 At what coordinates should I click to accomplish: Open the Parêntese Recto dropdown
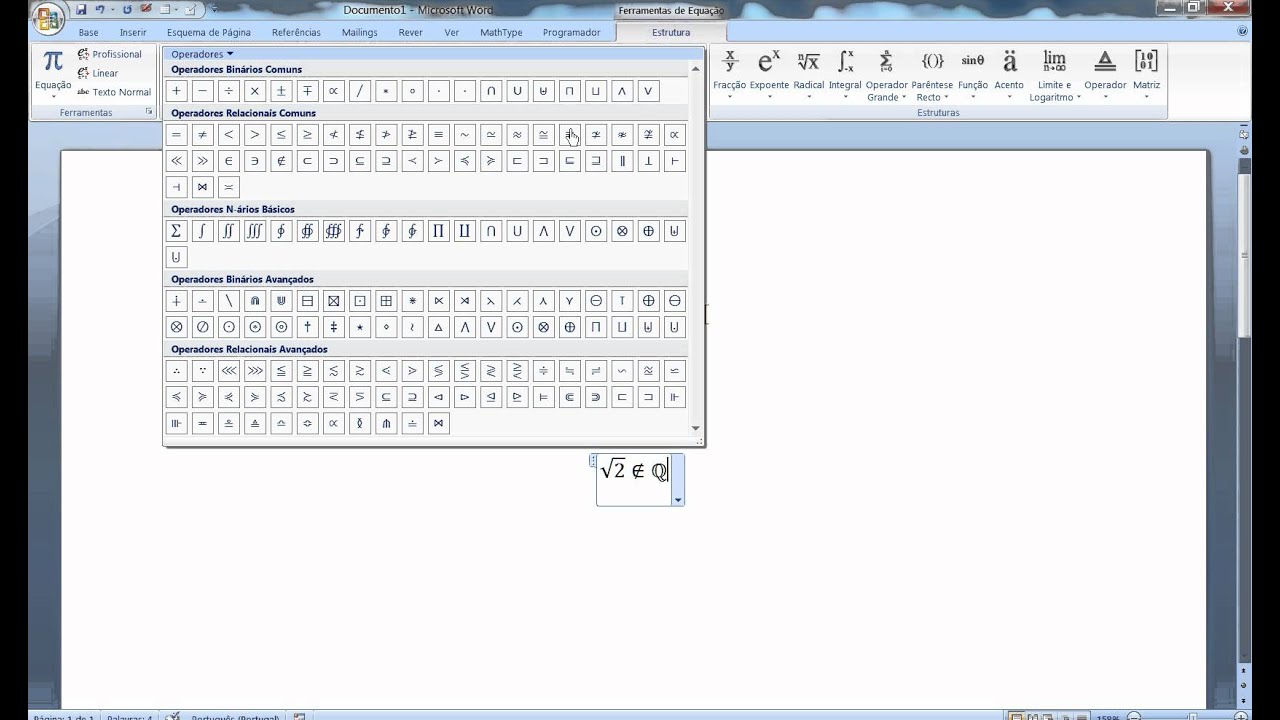click(932, 75)
